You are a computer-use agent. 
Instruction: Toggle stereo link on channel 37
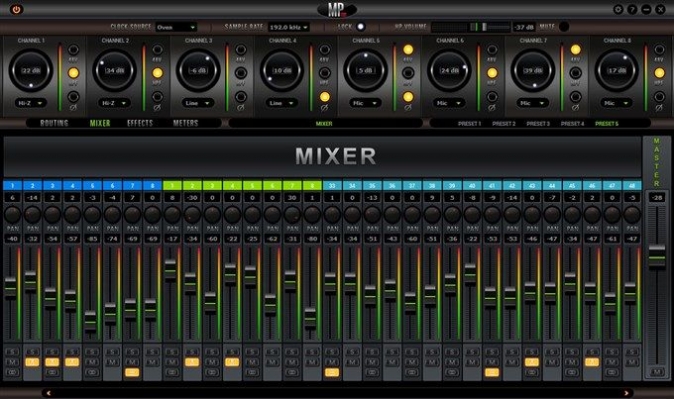pyautogui.click(x=412, y=372)
